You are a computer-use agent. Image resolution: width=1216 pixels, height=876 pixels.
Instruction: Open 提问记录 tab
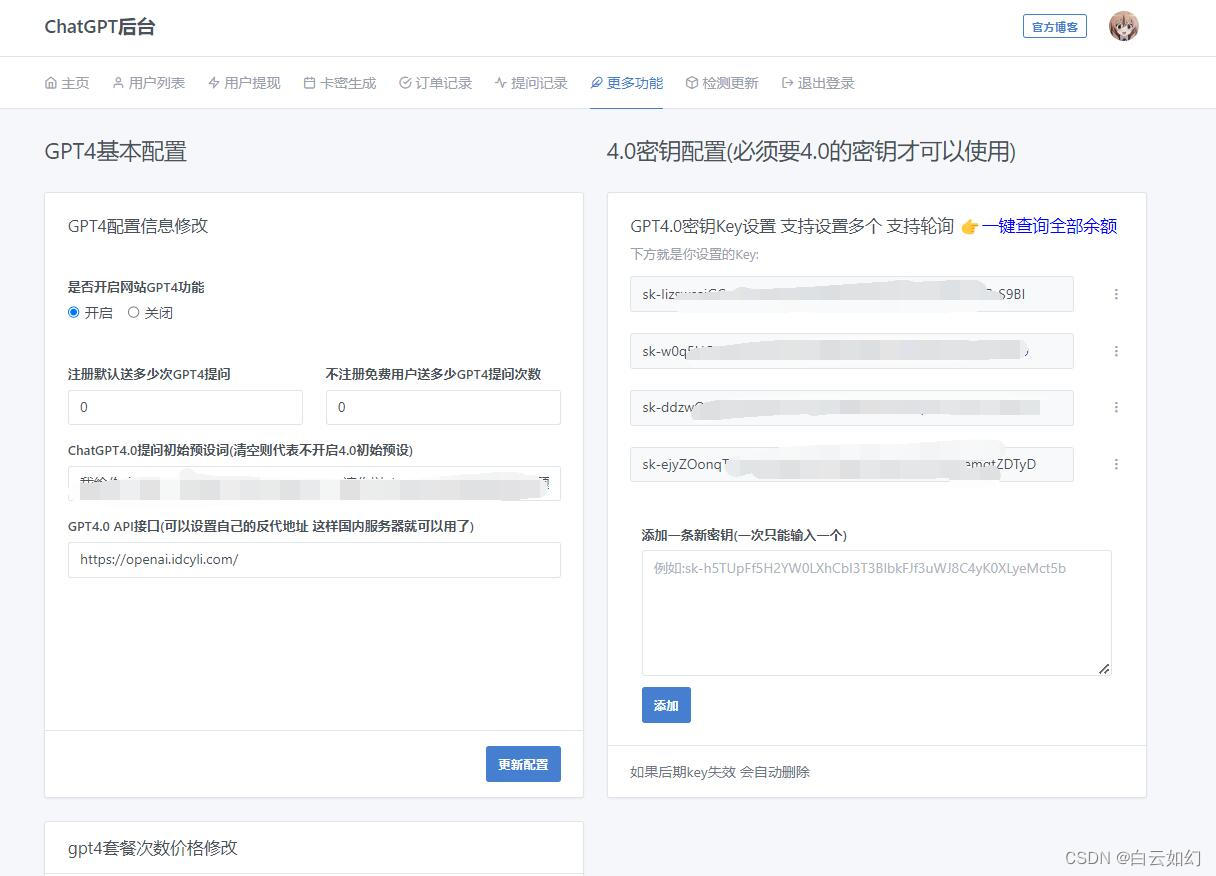tap(531, 83)
